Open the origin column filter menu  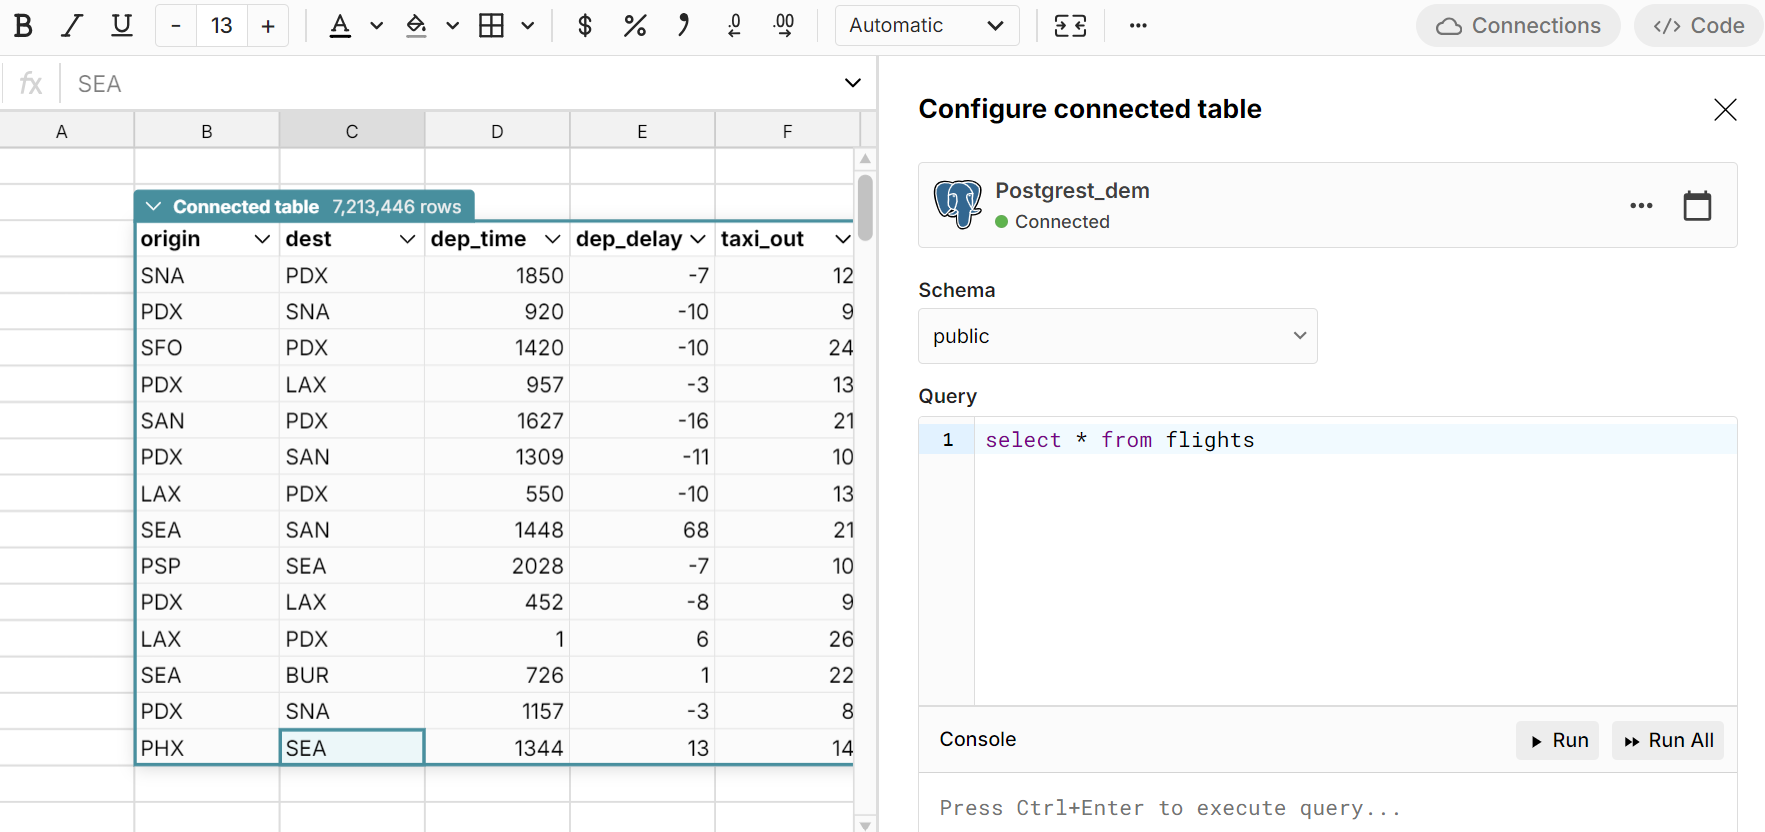click(262, 239)
